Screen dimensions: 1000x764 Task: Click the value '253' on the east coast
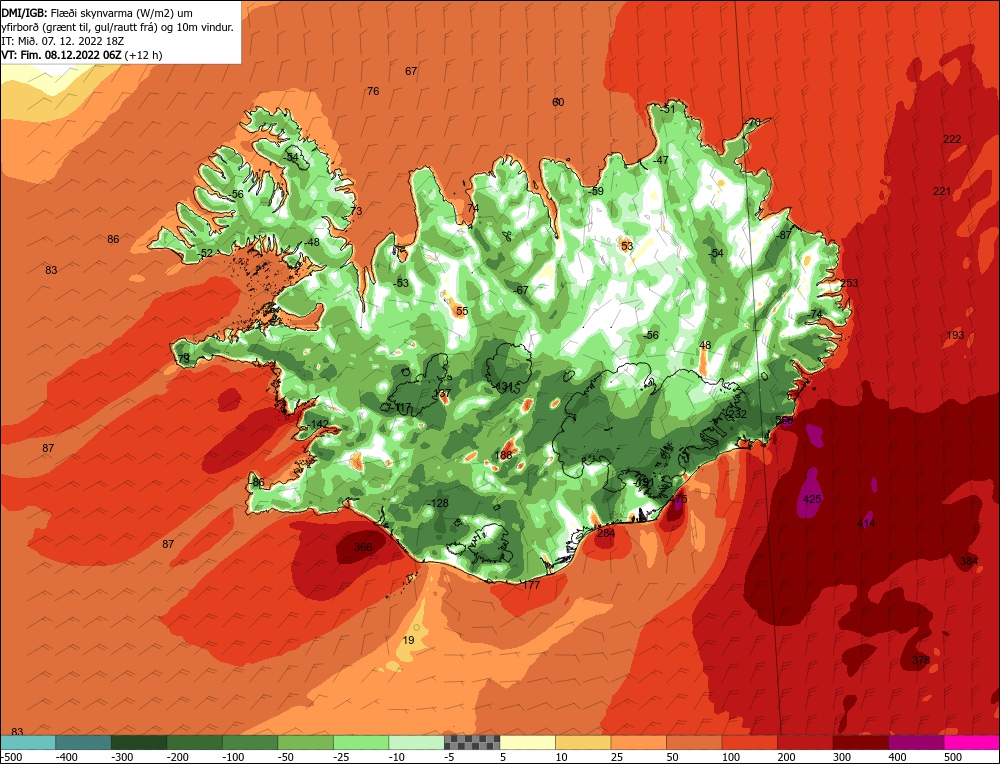(x=849, y=283)
